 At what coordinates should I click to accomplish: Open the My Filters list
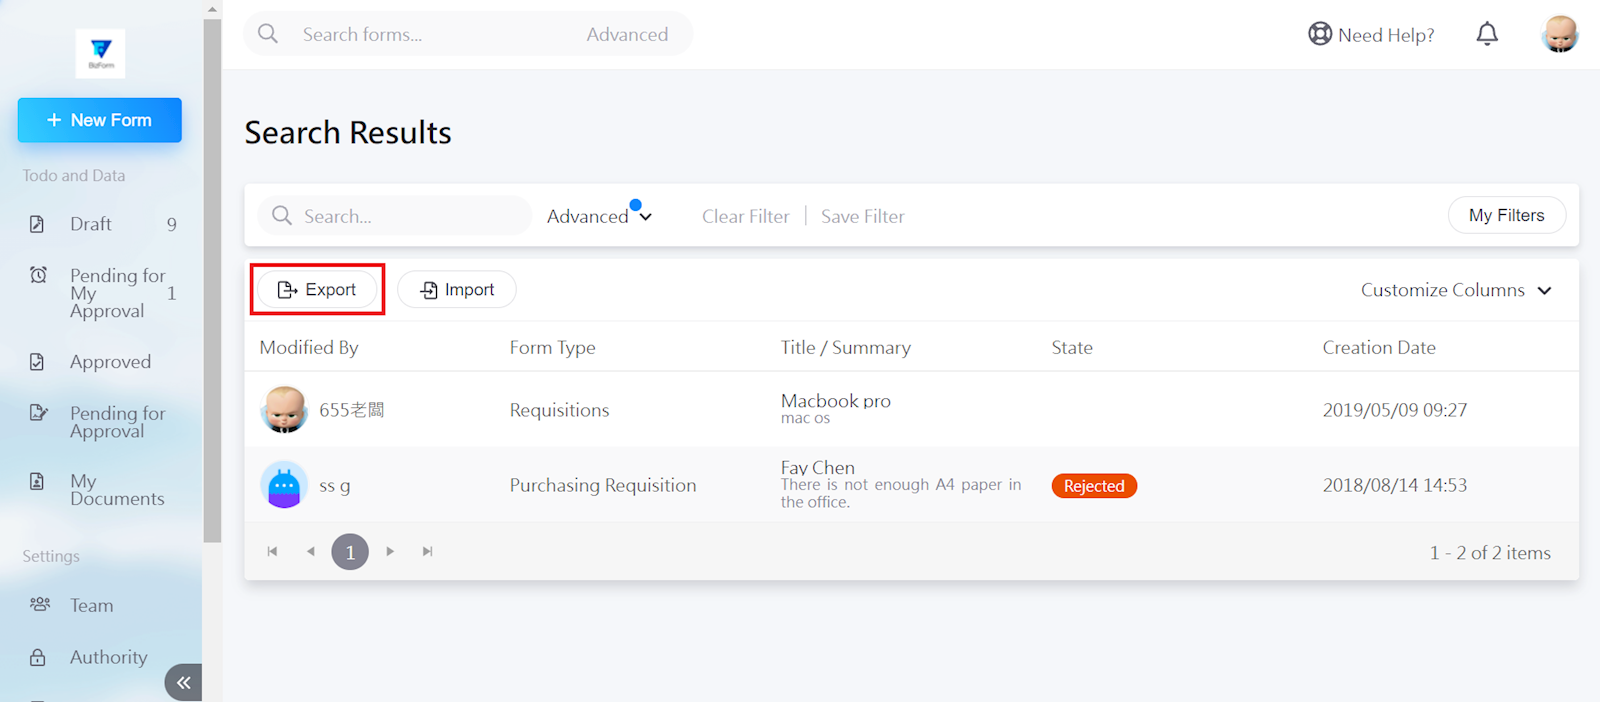point(1506,215)
